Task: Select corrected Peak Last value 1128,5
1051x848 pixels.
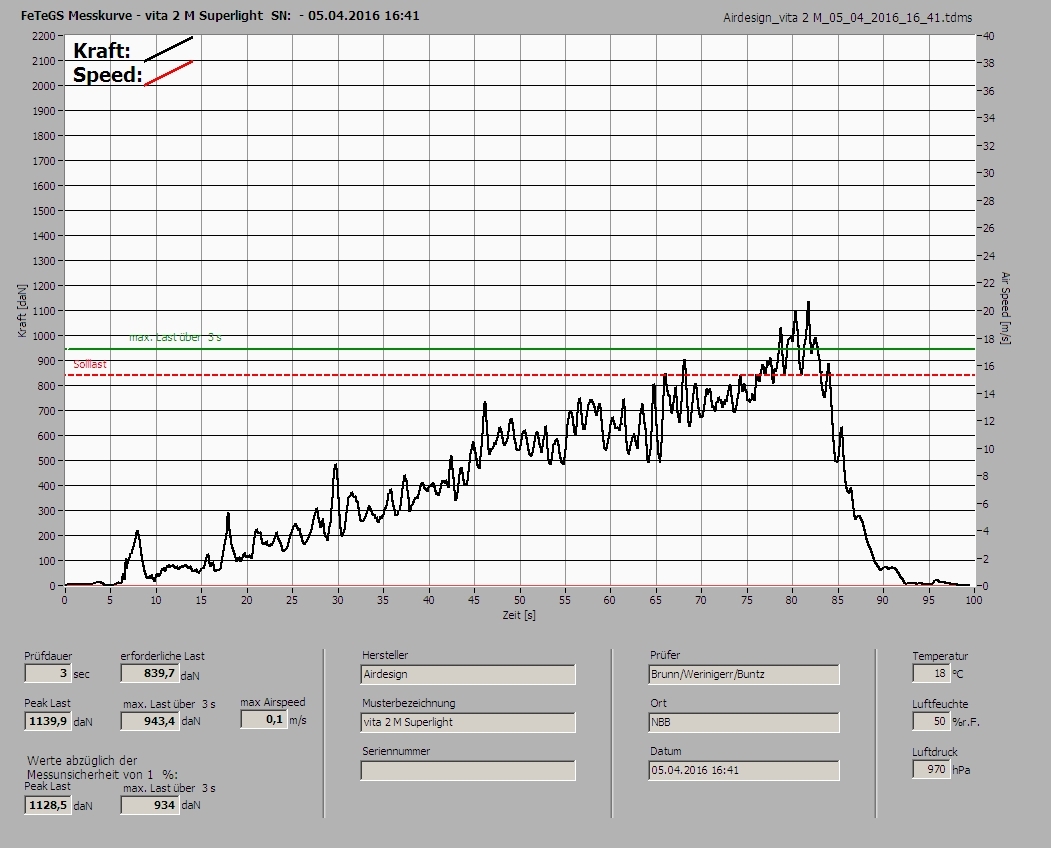Action: tap(48, 805)
